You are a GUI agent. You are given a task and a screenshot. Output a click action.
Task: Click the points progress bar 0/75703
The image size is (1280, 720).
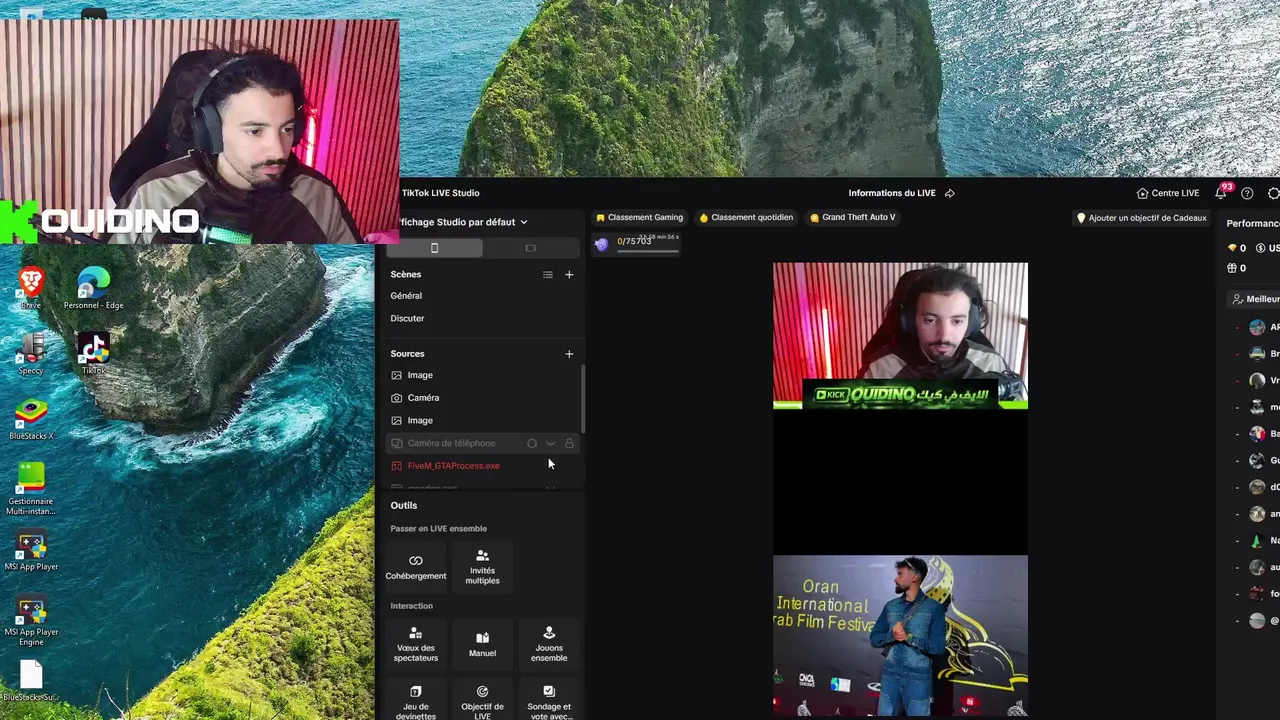648,250
